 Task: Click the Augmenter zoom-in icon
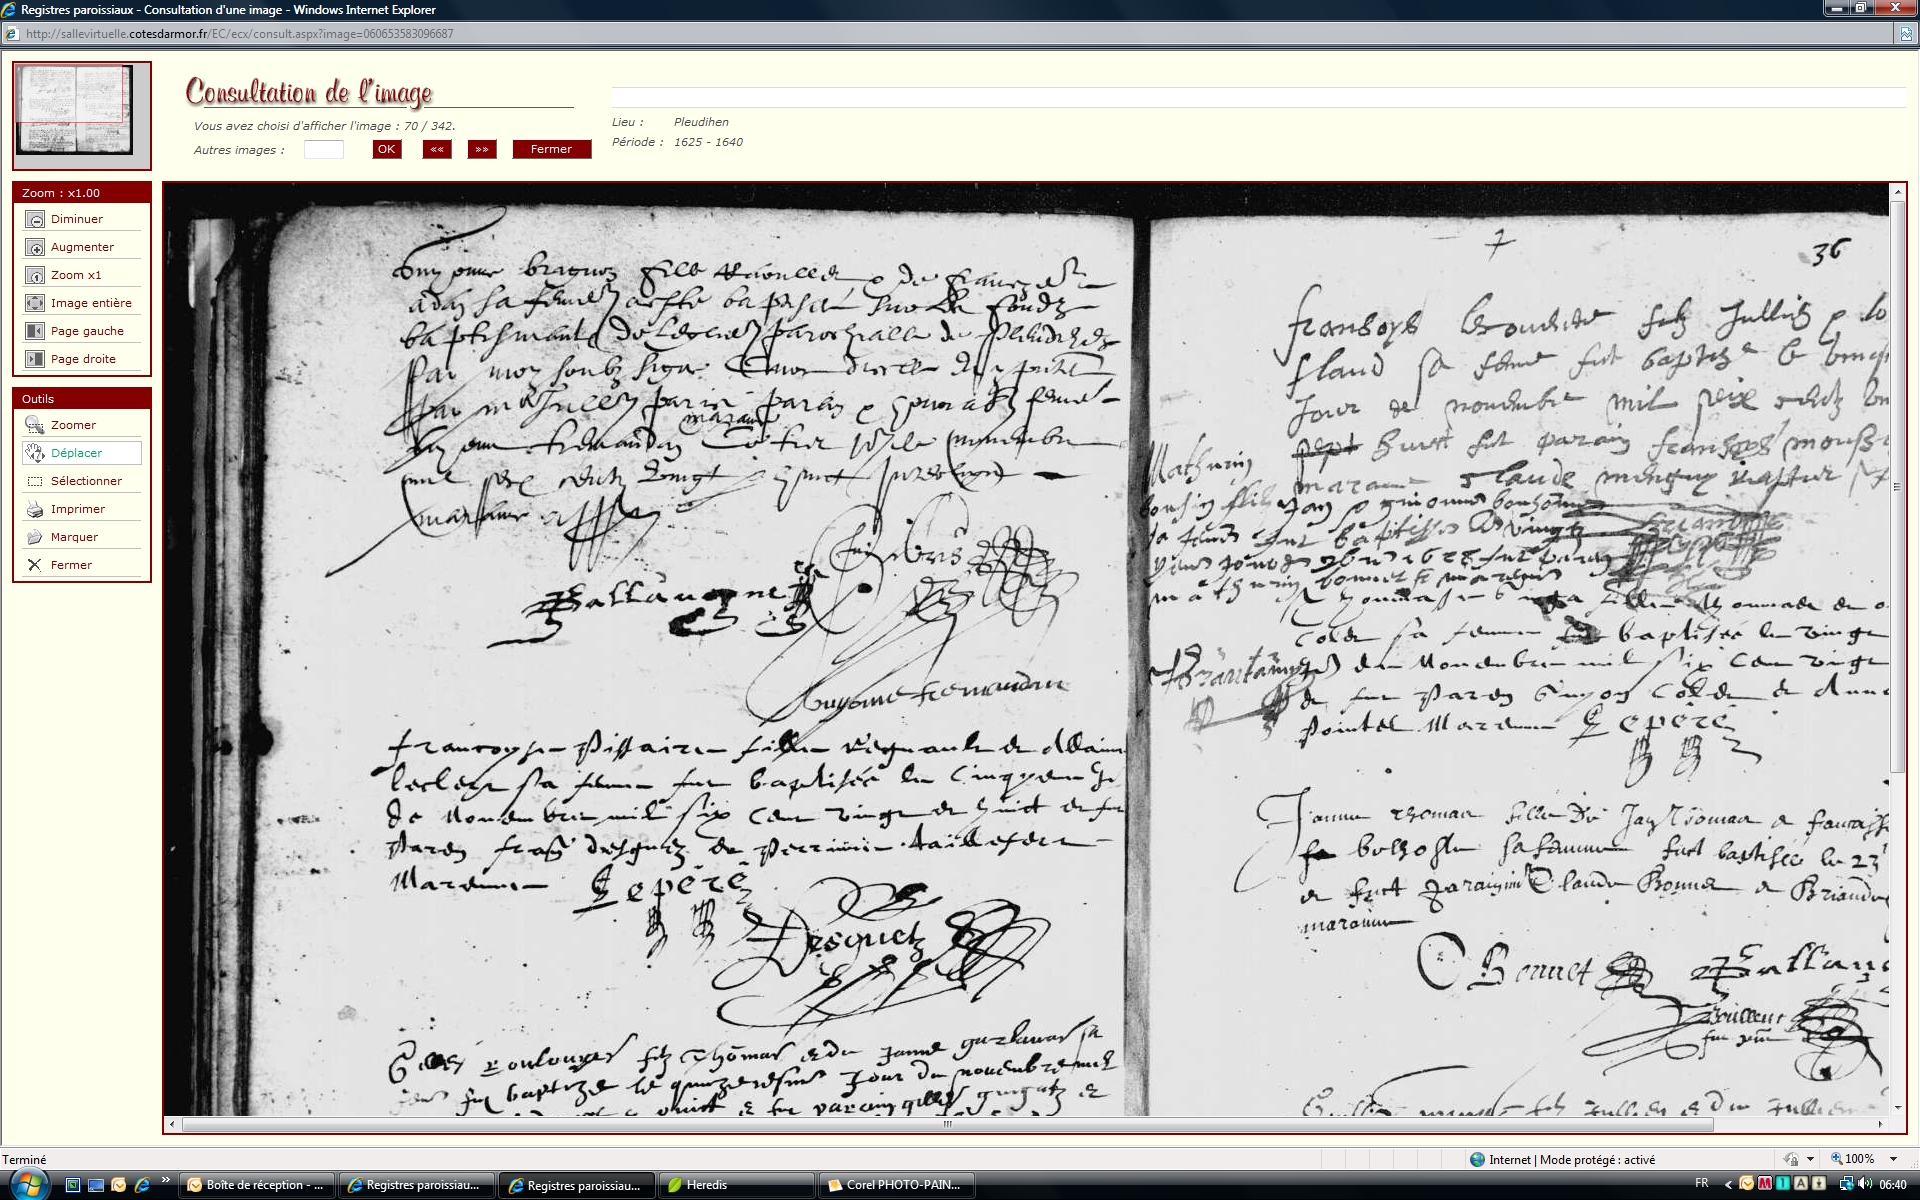(35, 248)
